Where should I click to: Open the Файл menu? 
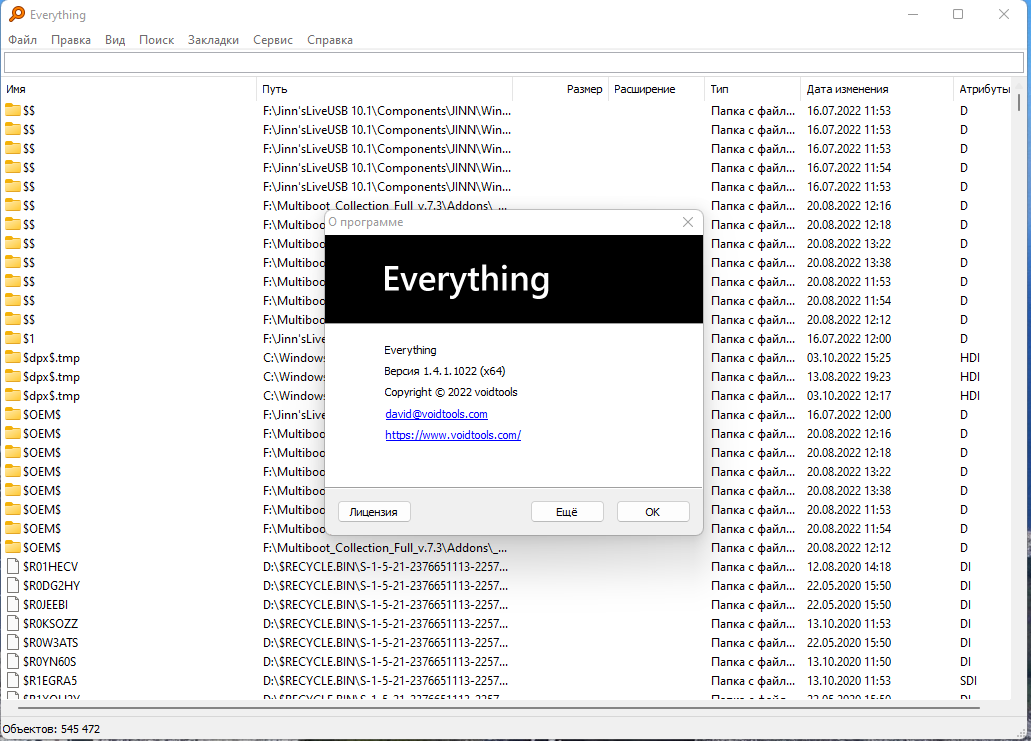pyautogui.click(x=22, y=40)
